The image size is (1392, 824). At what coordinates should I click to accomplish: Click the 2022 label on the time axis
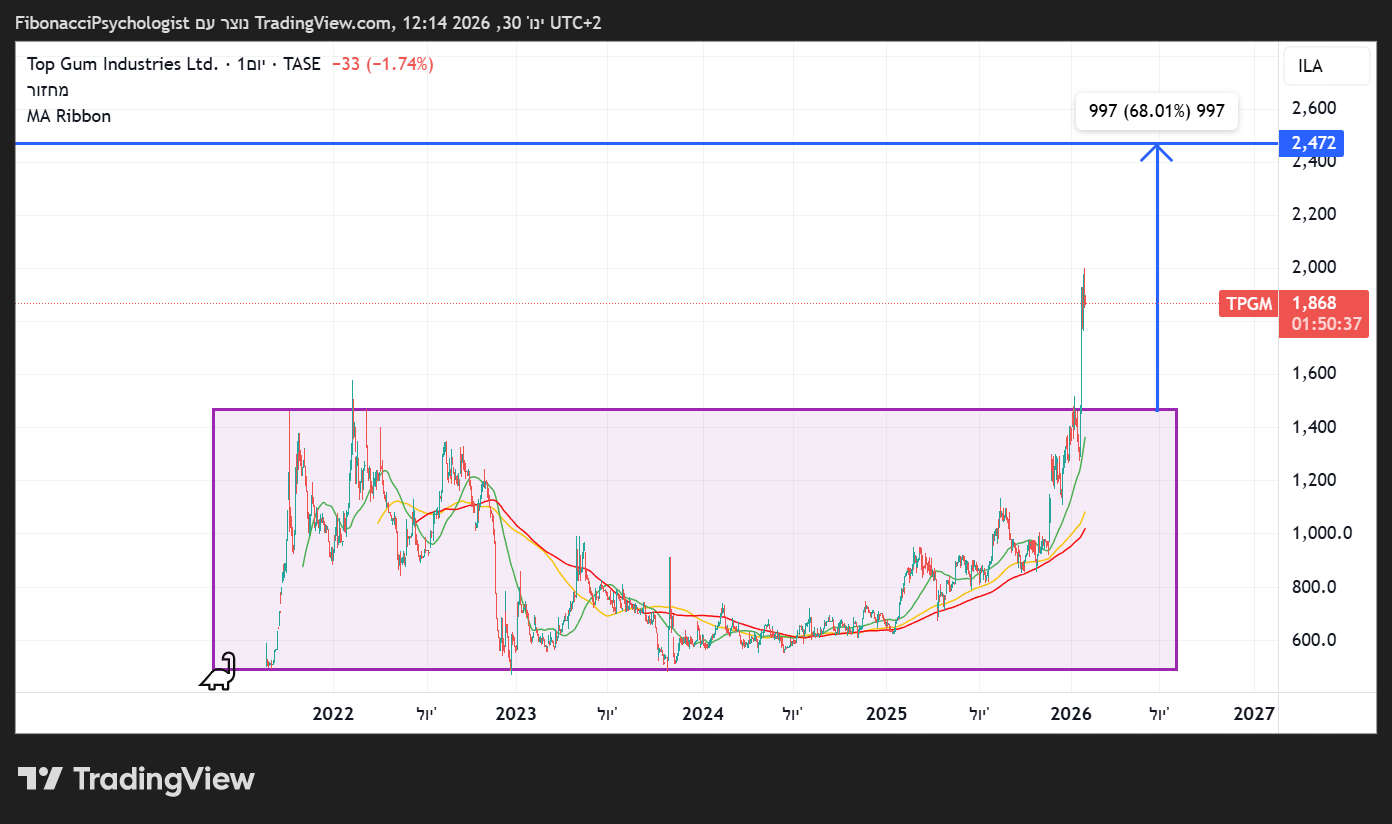tap(333, 714)
